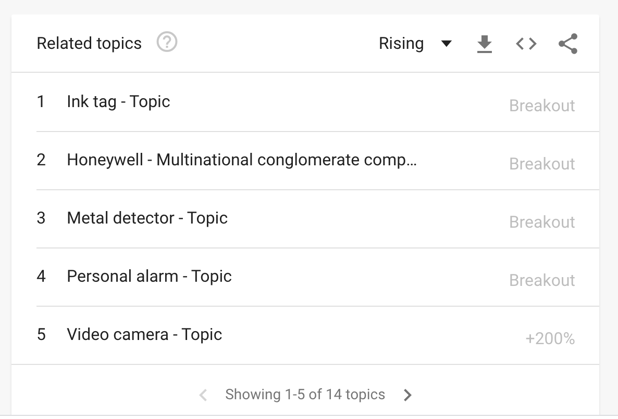
Task: Open help for Related topics
Action: (x=167, y=42)
